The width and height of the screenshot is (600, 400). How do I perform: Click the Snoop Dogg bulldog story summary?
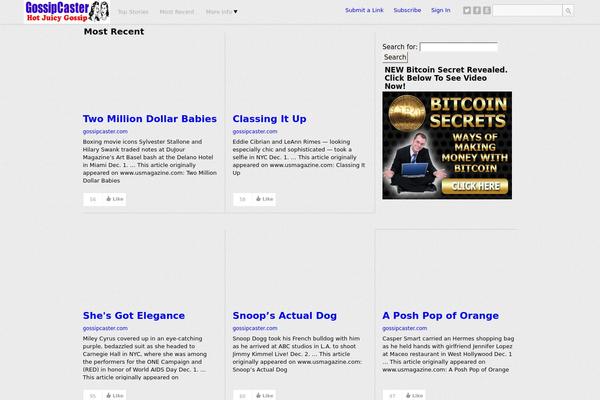[297, 354]
